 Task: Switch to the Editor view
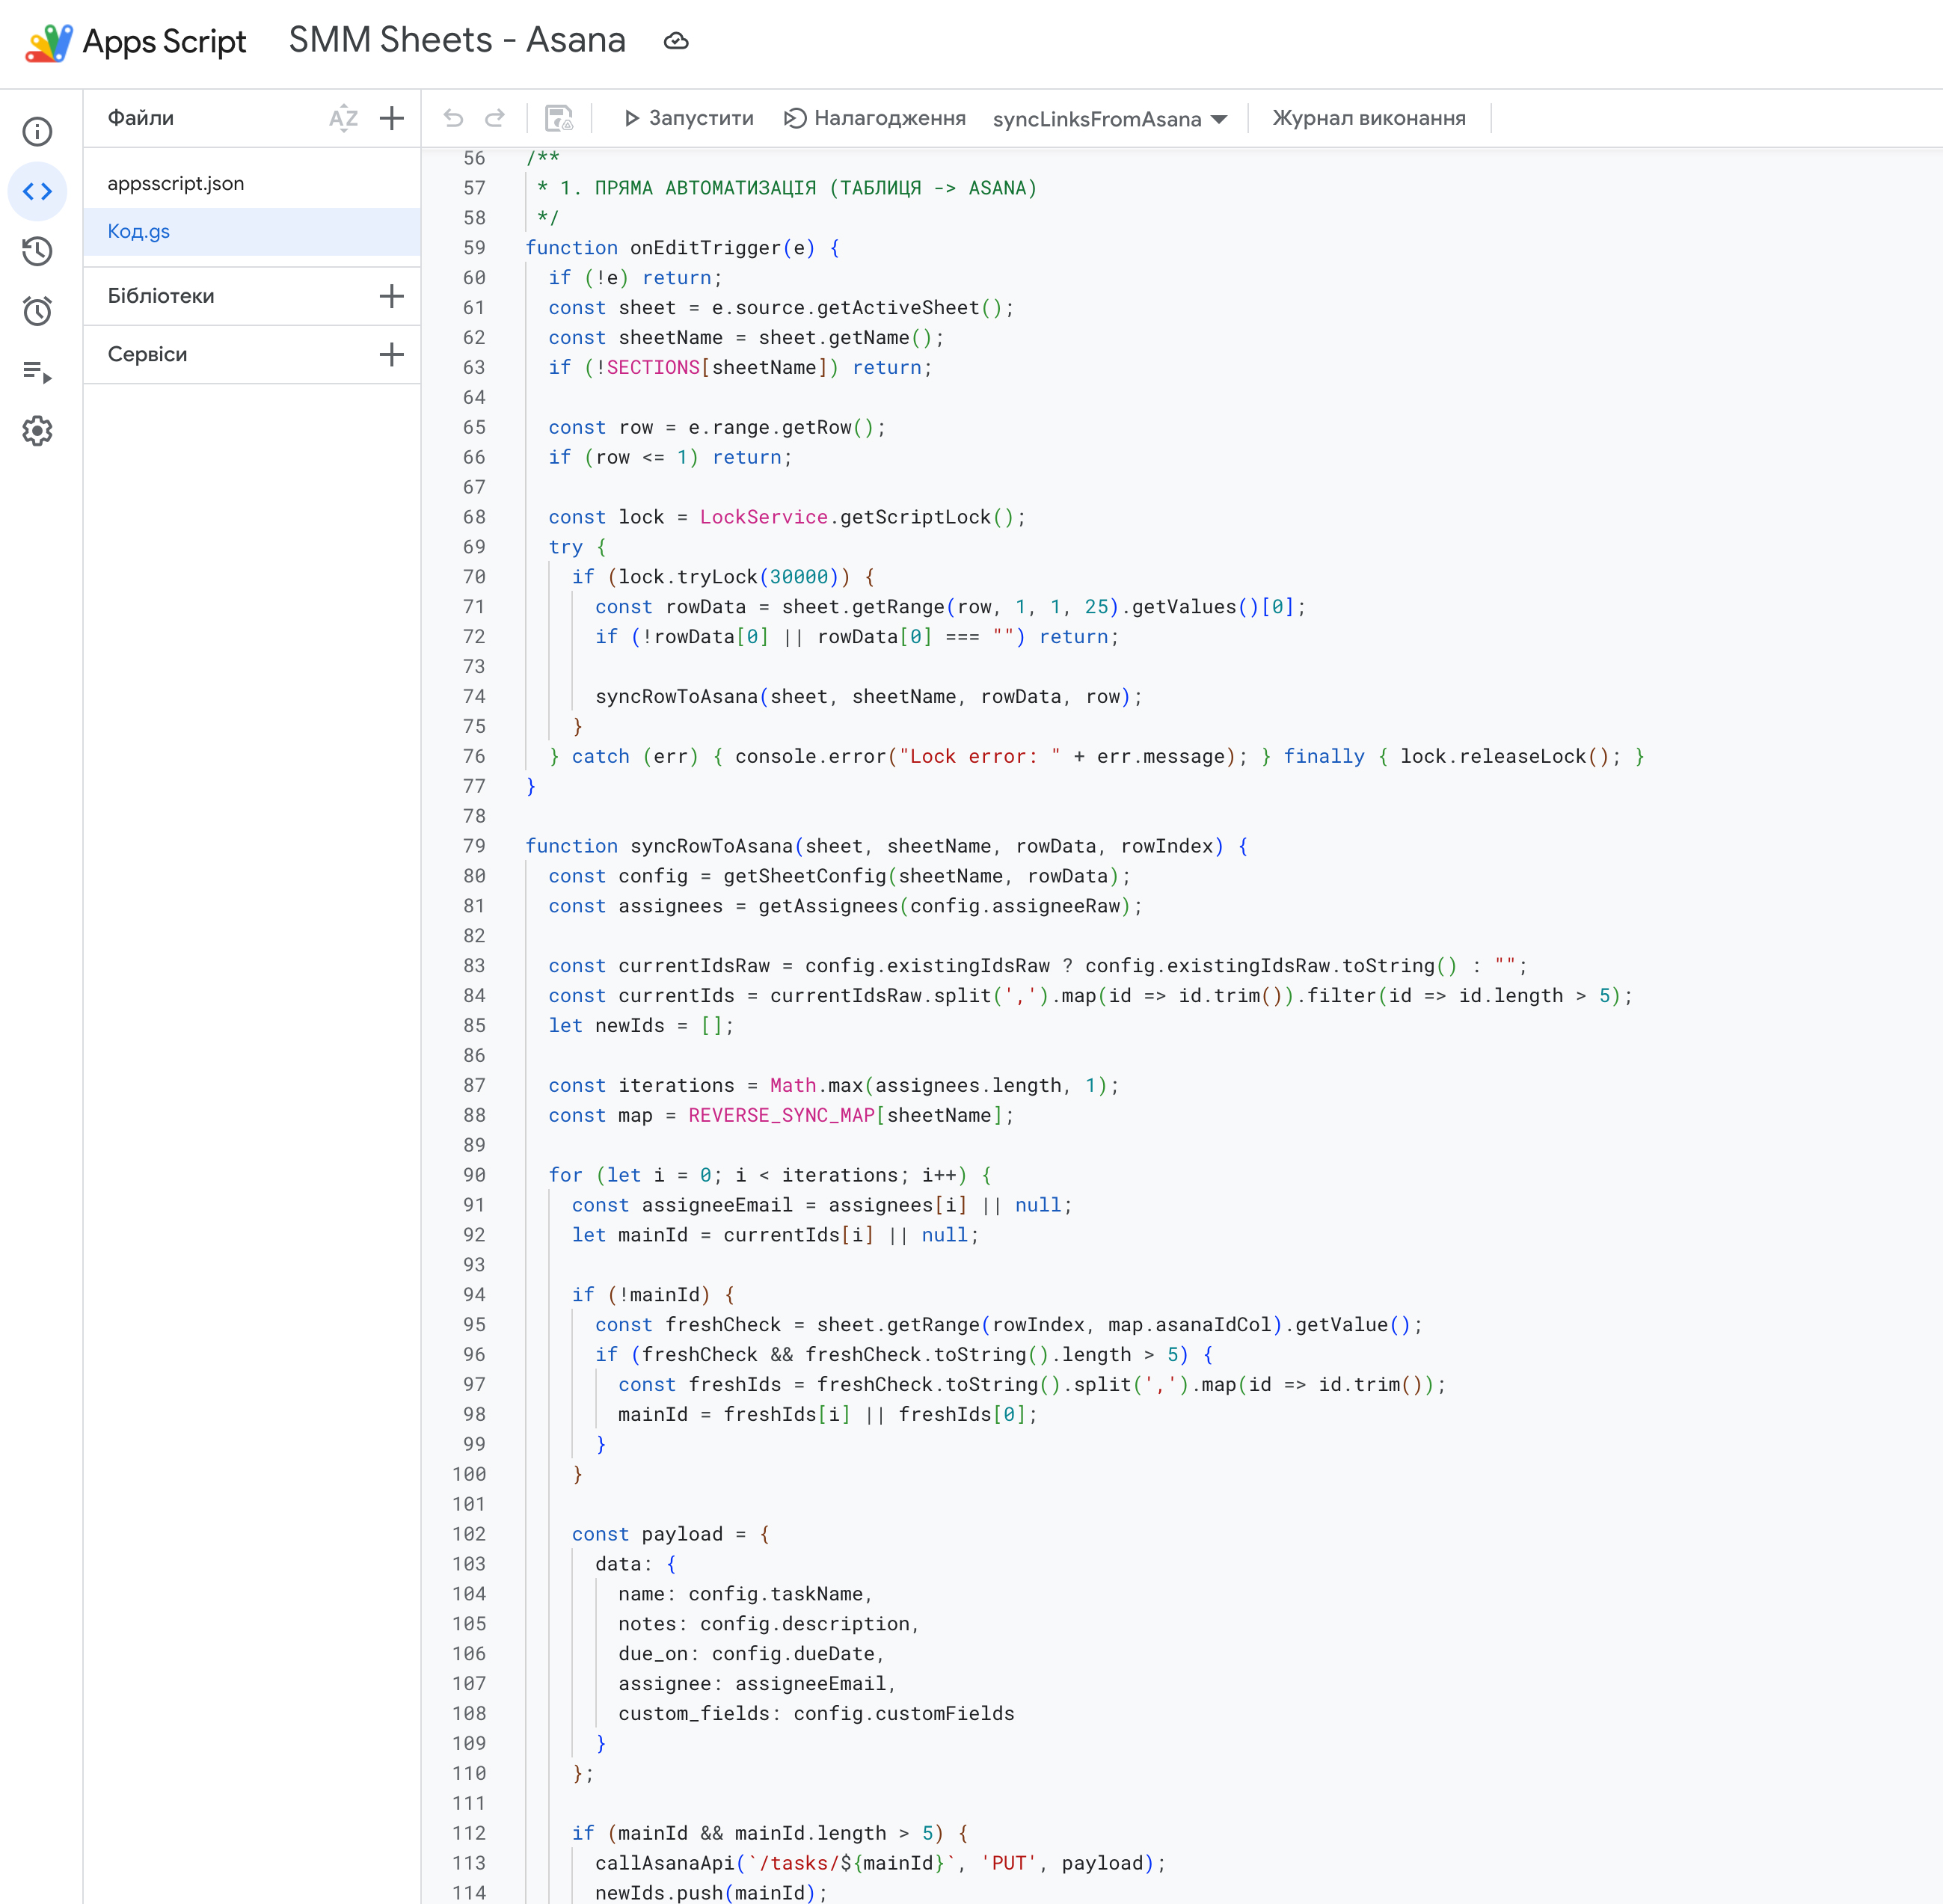tap(37, 191)
